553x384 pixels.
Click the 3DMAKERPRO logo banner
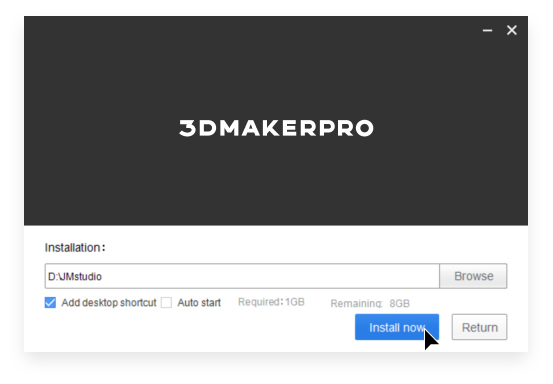(x=276, y=128)
